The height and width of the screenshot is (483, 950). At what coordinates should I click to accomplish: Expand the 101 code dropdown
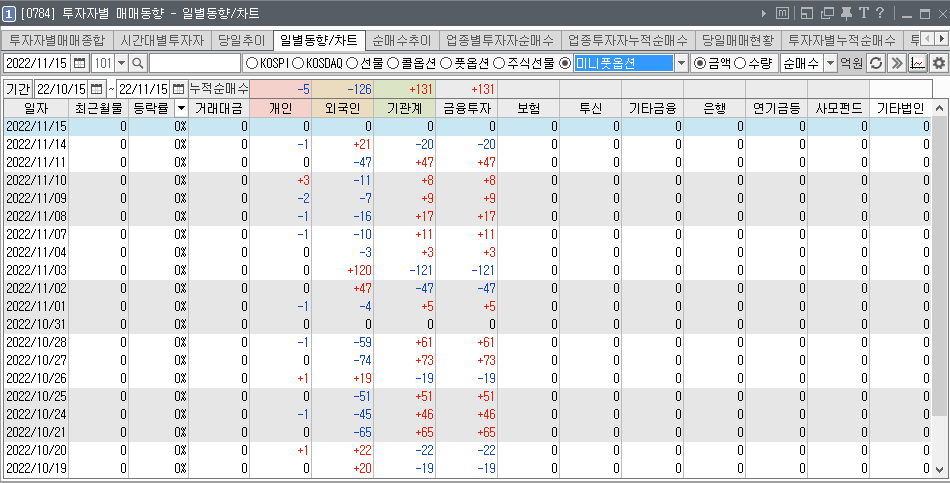(121, 63)
